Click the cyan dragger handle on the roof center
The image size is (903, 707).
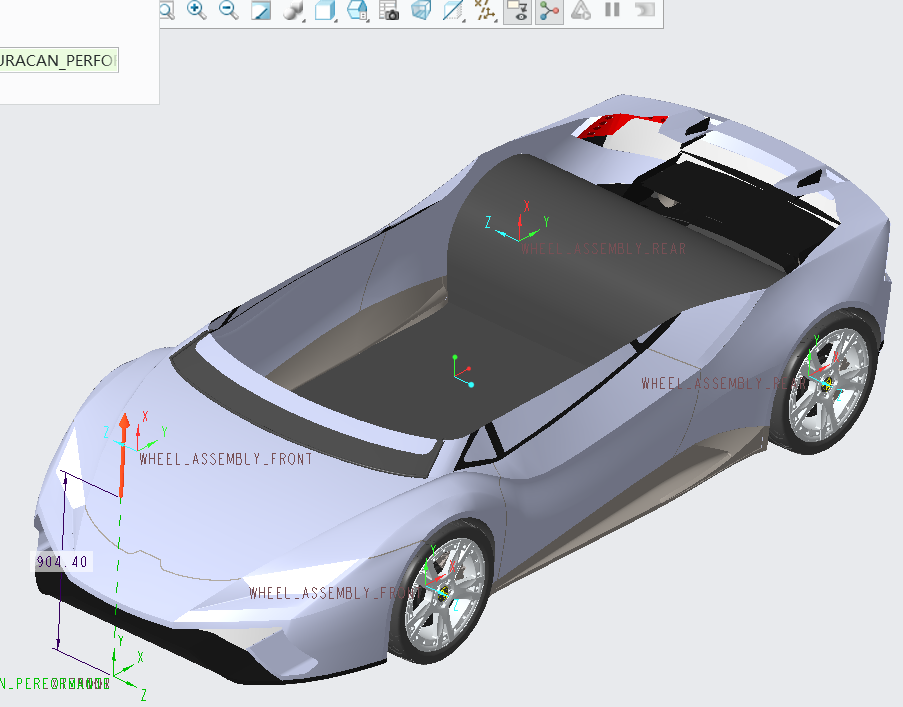point(471,385)
